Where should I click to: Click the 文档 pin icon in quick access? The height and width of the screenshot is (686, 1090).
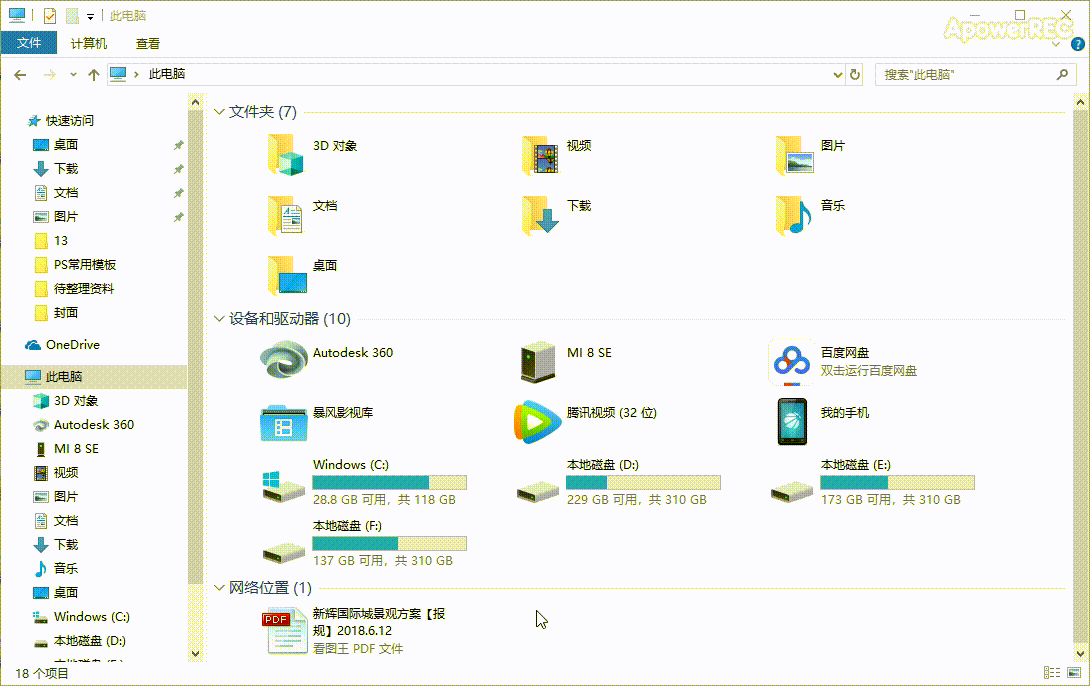(x=179, y=193)
